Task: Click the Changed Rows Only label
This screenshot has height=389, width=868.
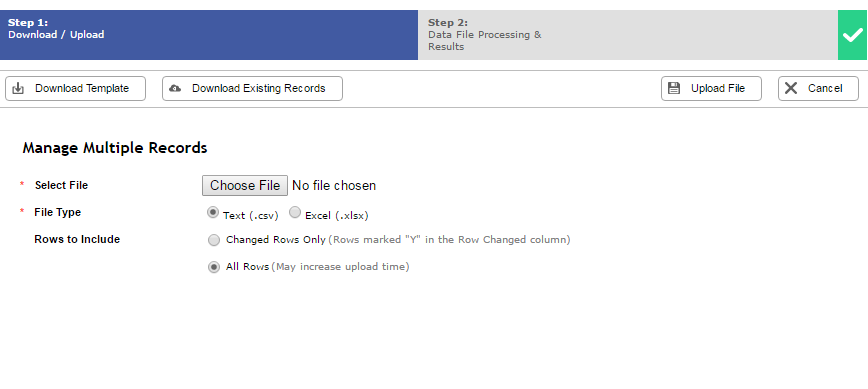Action: tap(276, 240)
